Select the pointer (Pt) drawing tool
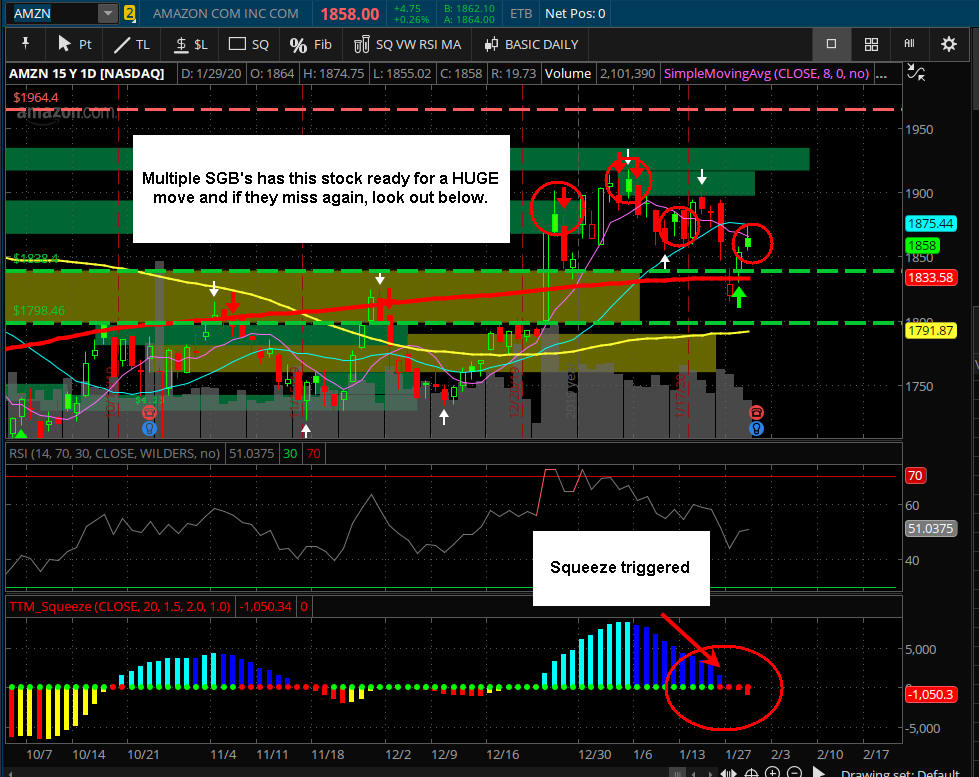 point(74,44)
